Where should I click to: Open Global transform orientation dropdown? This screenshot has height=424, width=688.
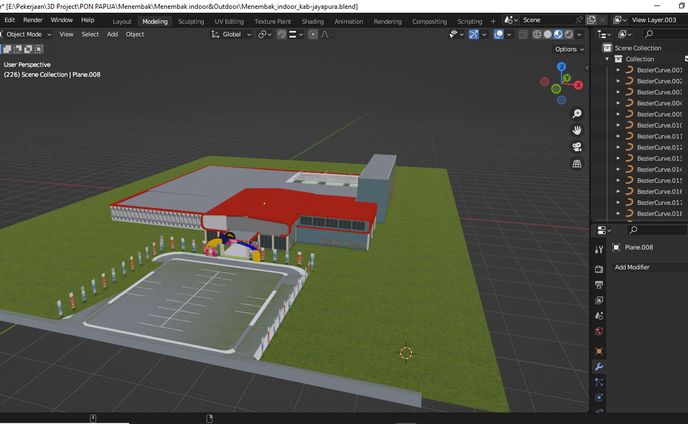pos(232,34)
